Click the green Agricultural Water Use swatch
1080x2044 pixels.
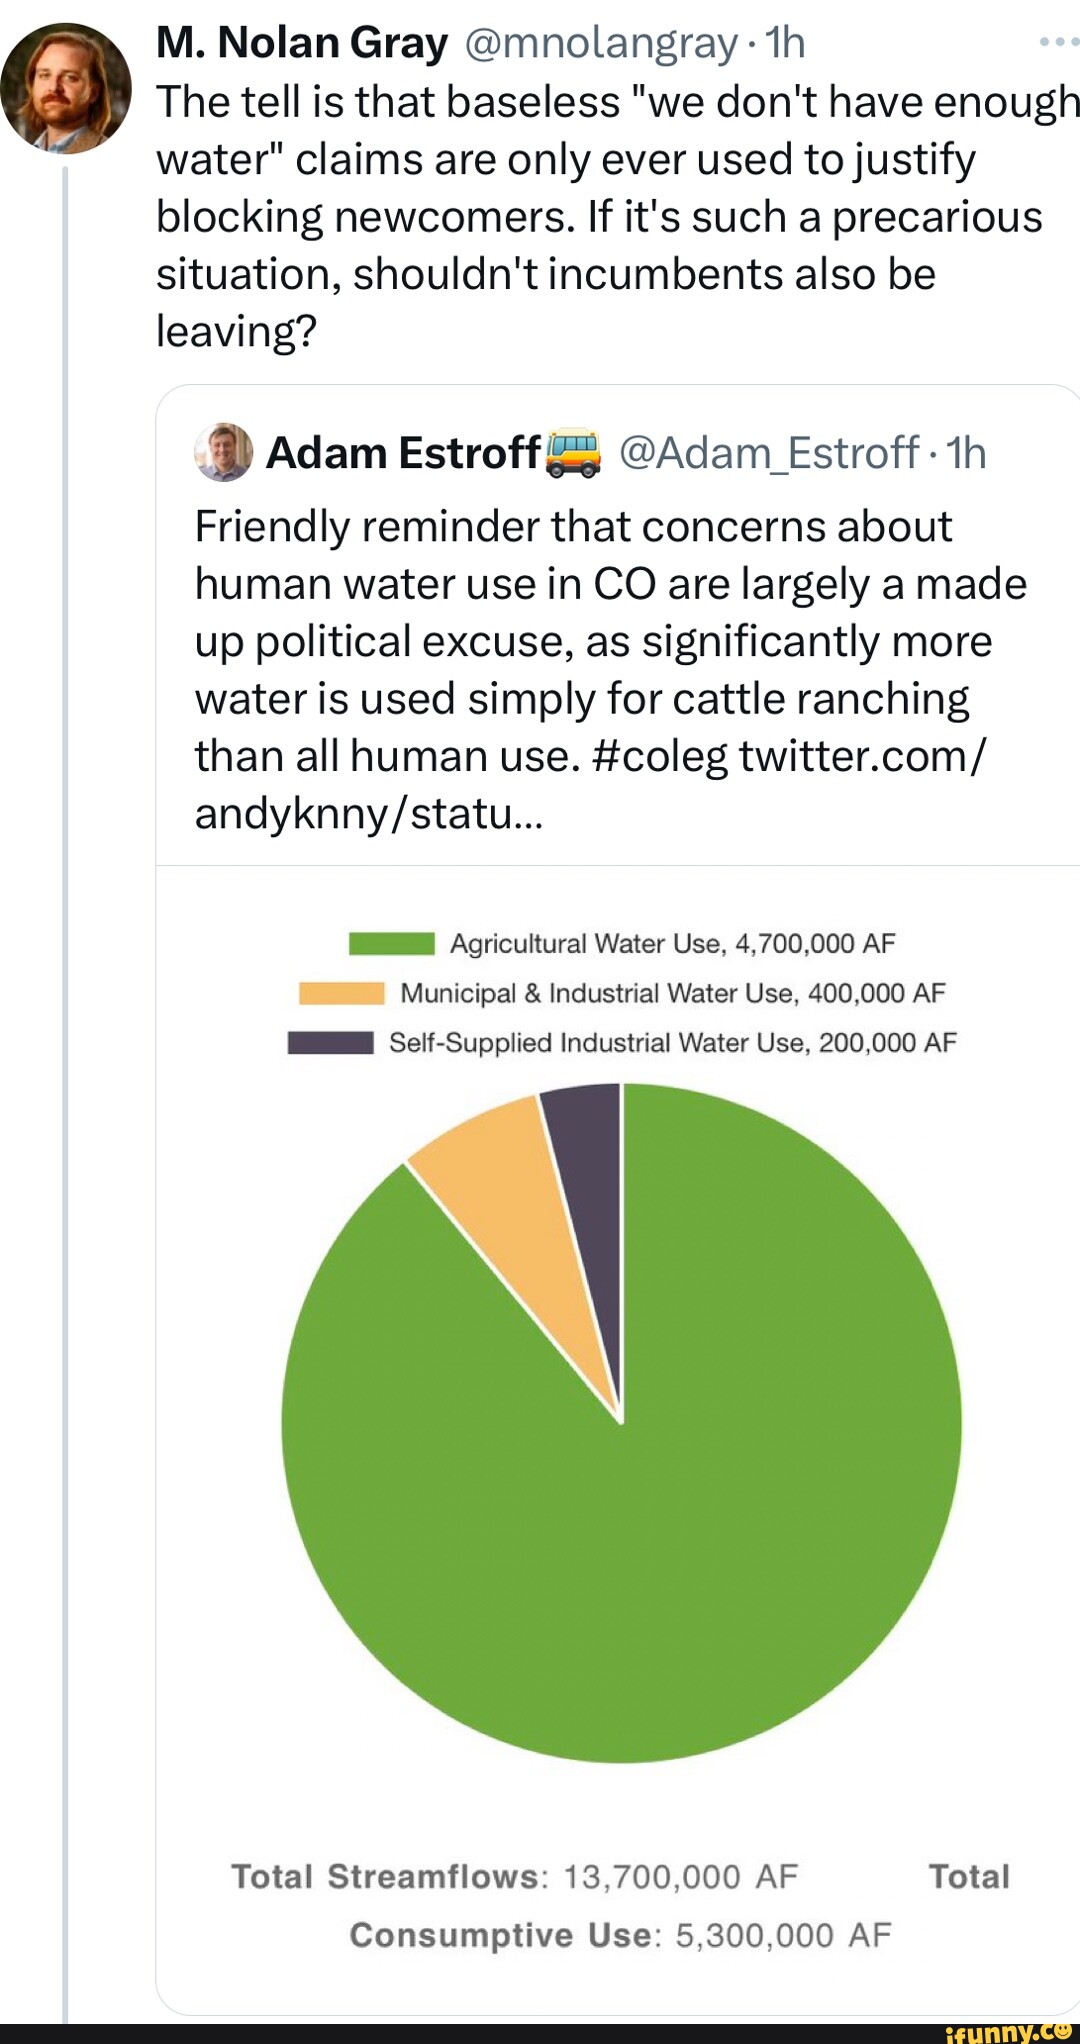pyautogui.click(x=391, y=944)
